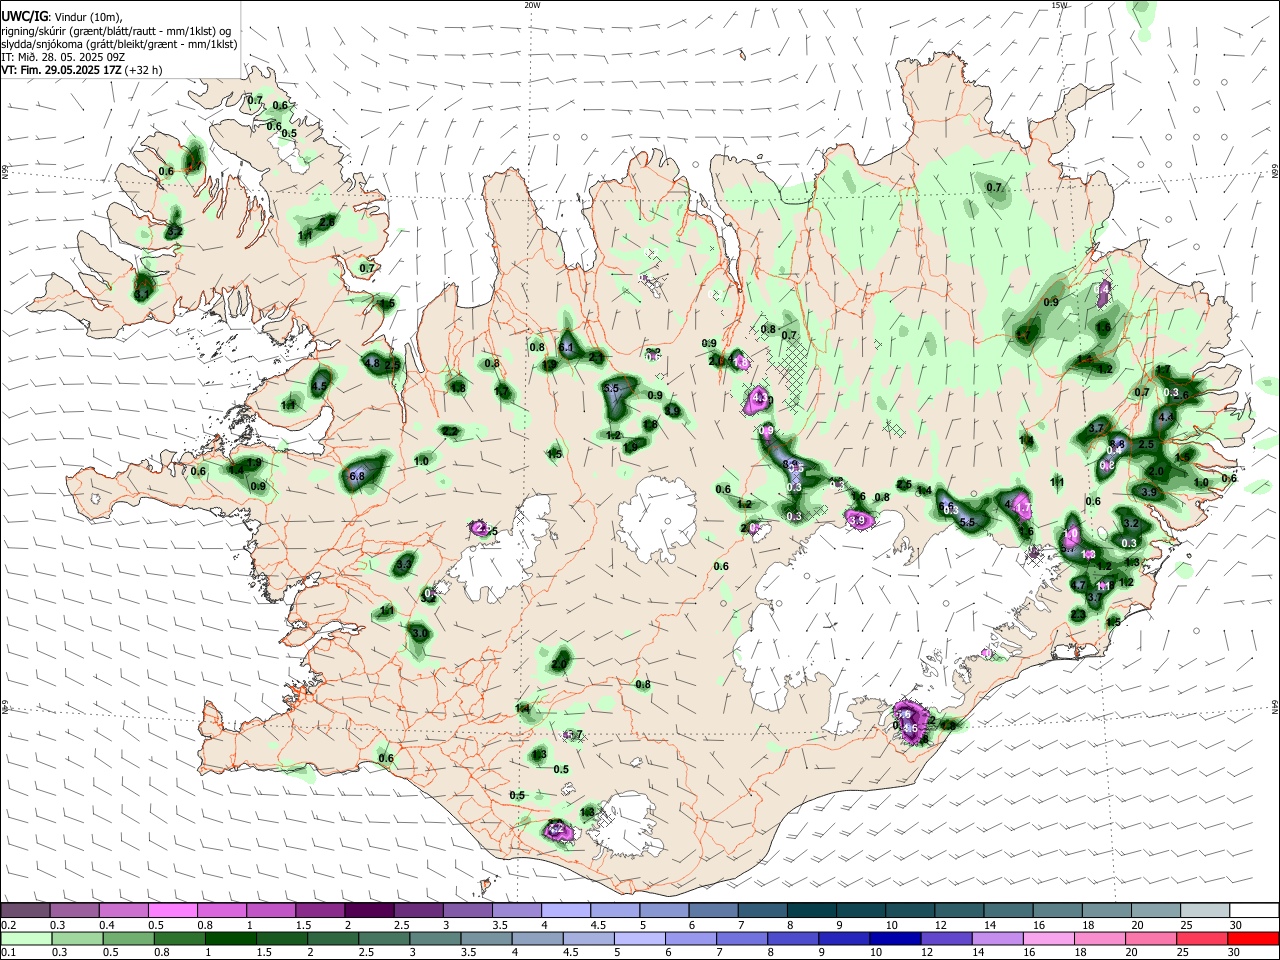Click the teal-grey 2.5 swatch in lower legend row
The width and height of the screenshot is (1280, 960).
pyautogui.click(x=384, y=938)
